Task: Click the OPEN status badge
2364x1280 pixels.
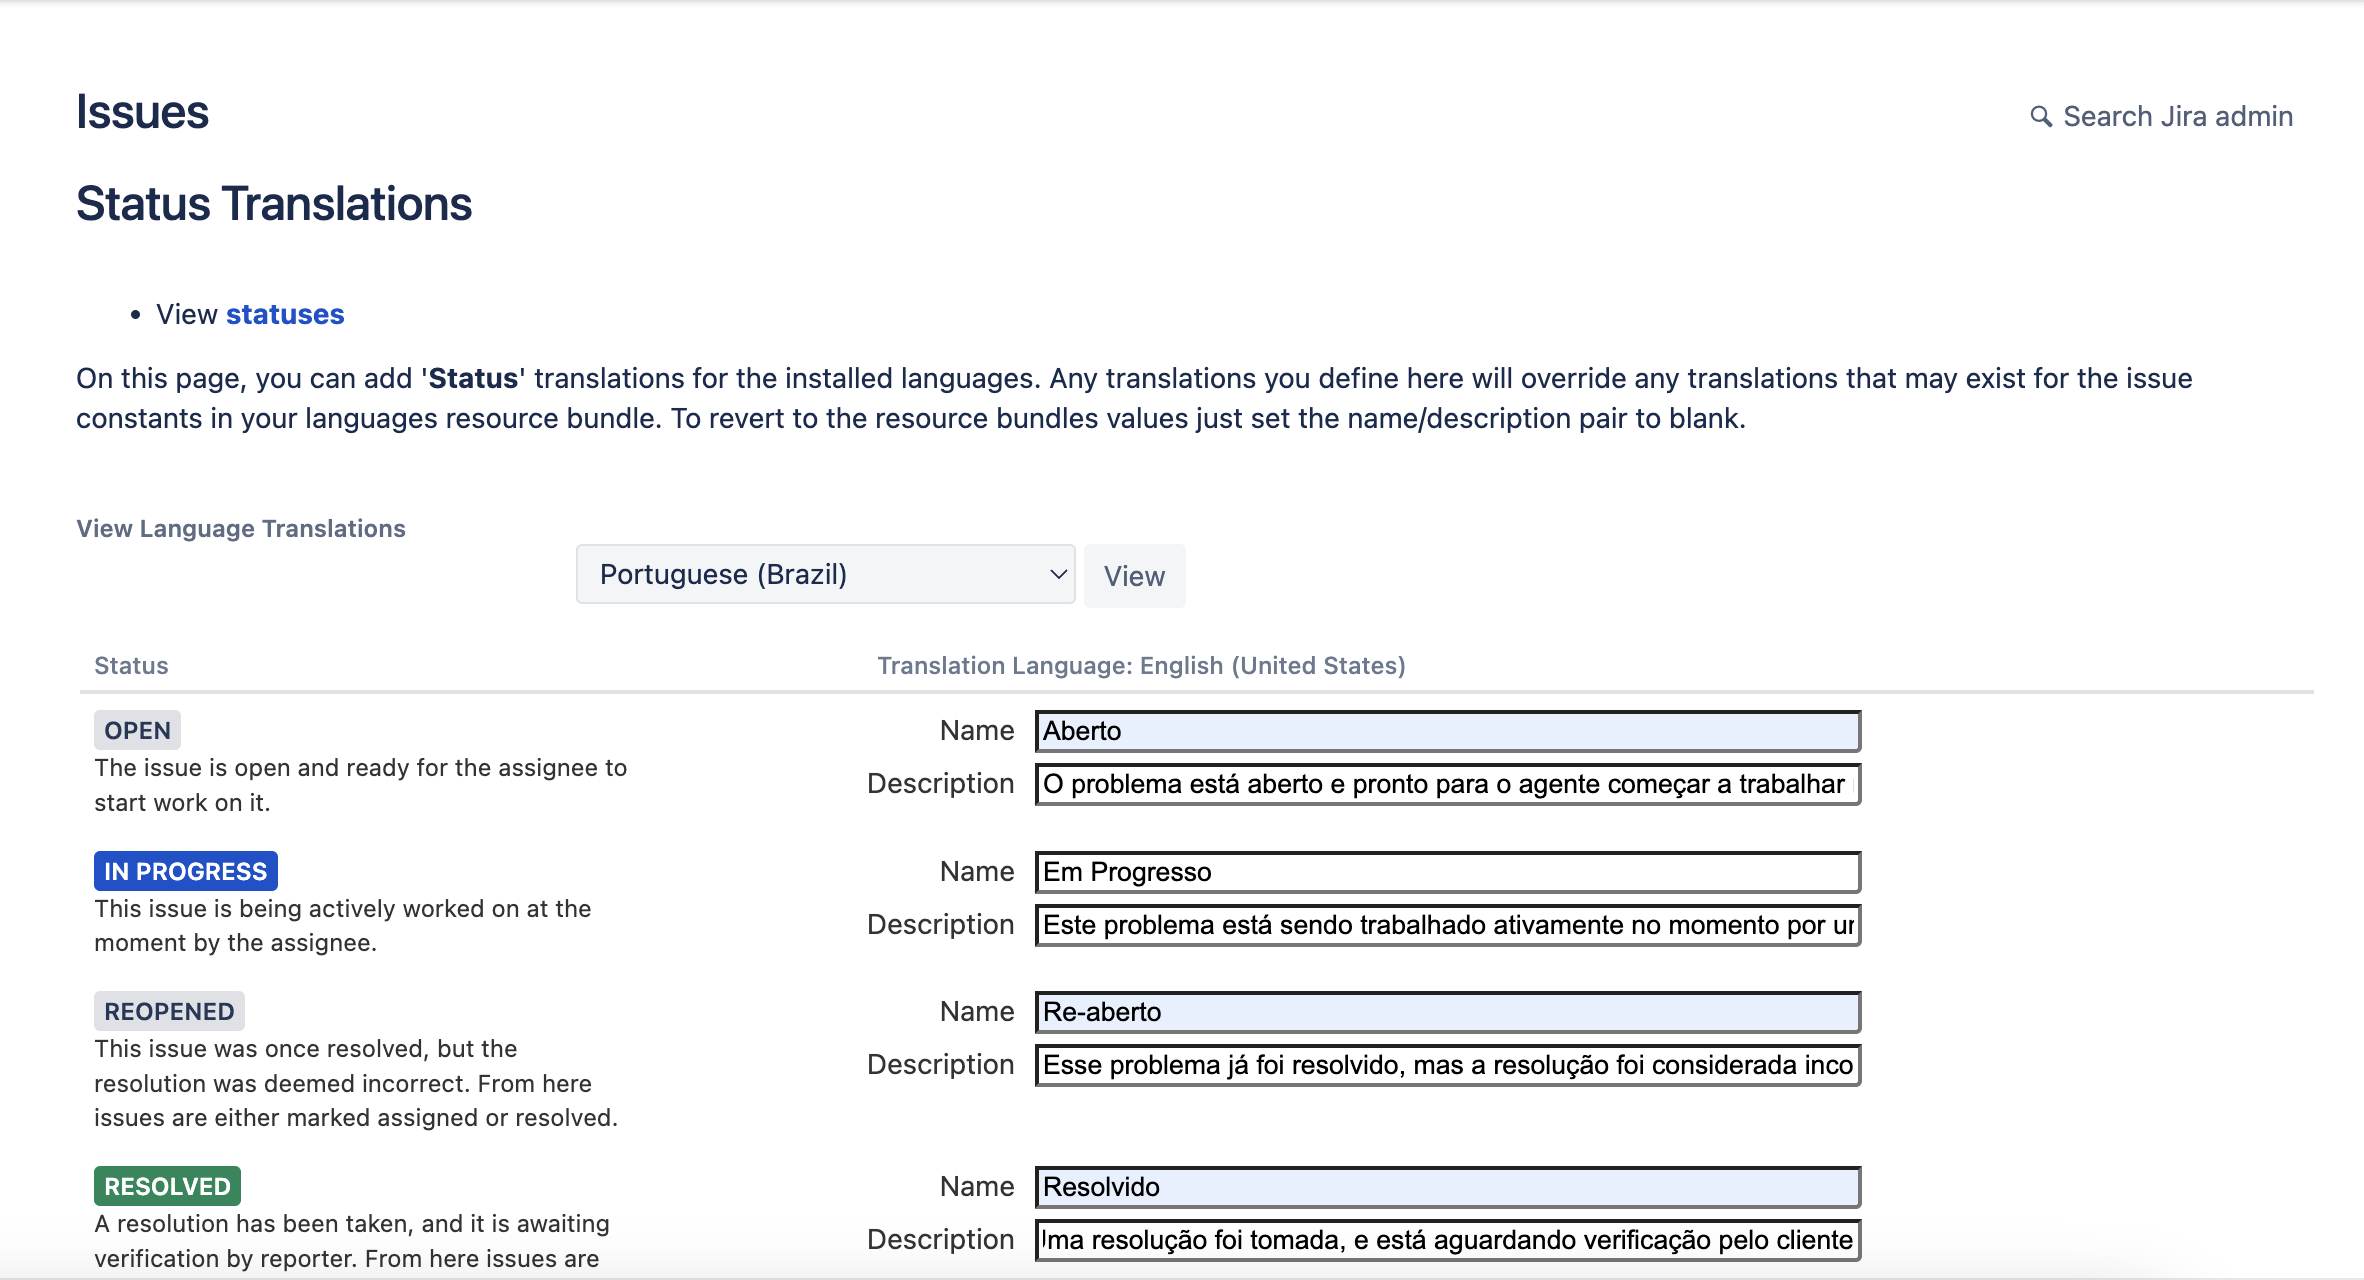Action: tap(137, 730)
